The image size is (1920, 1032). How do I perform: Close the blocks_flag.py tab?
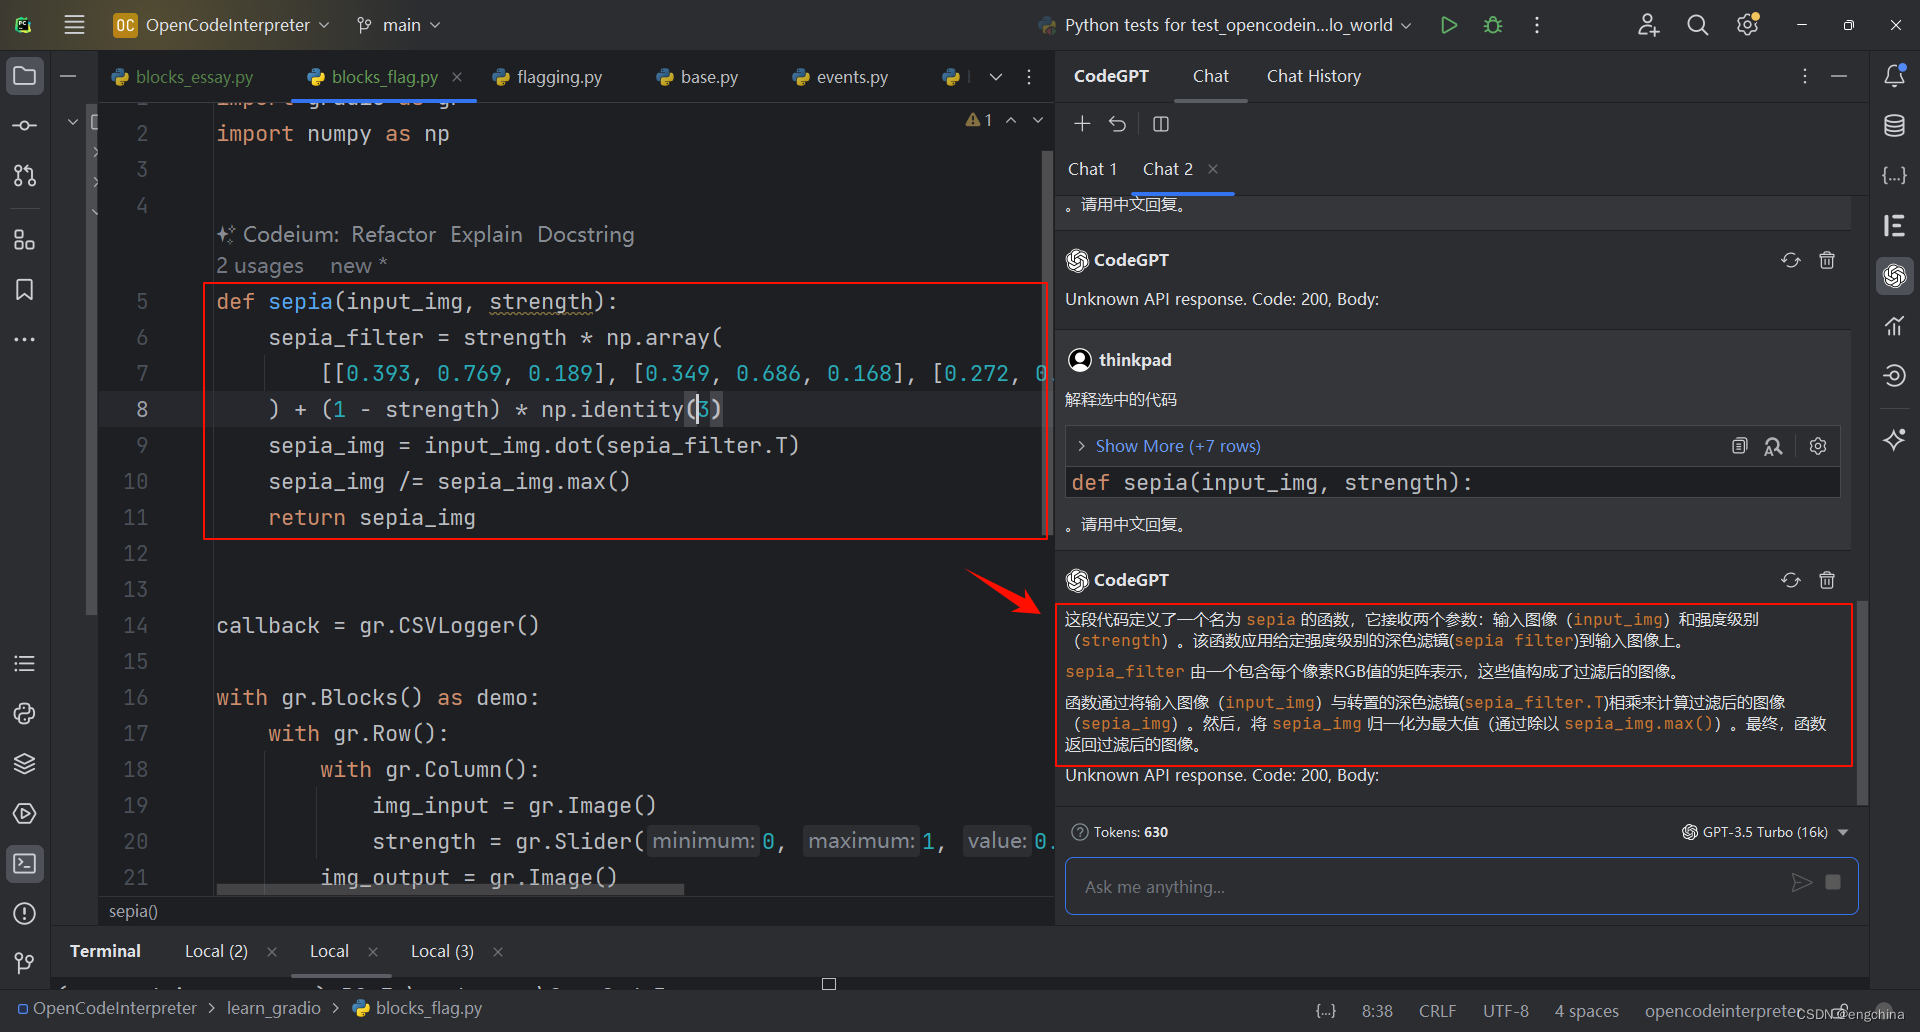(457, 77)
